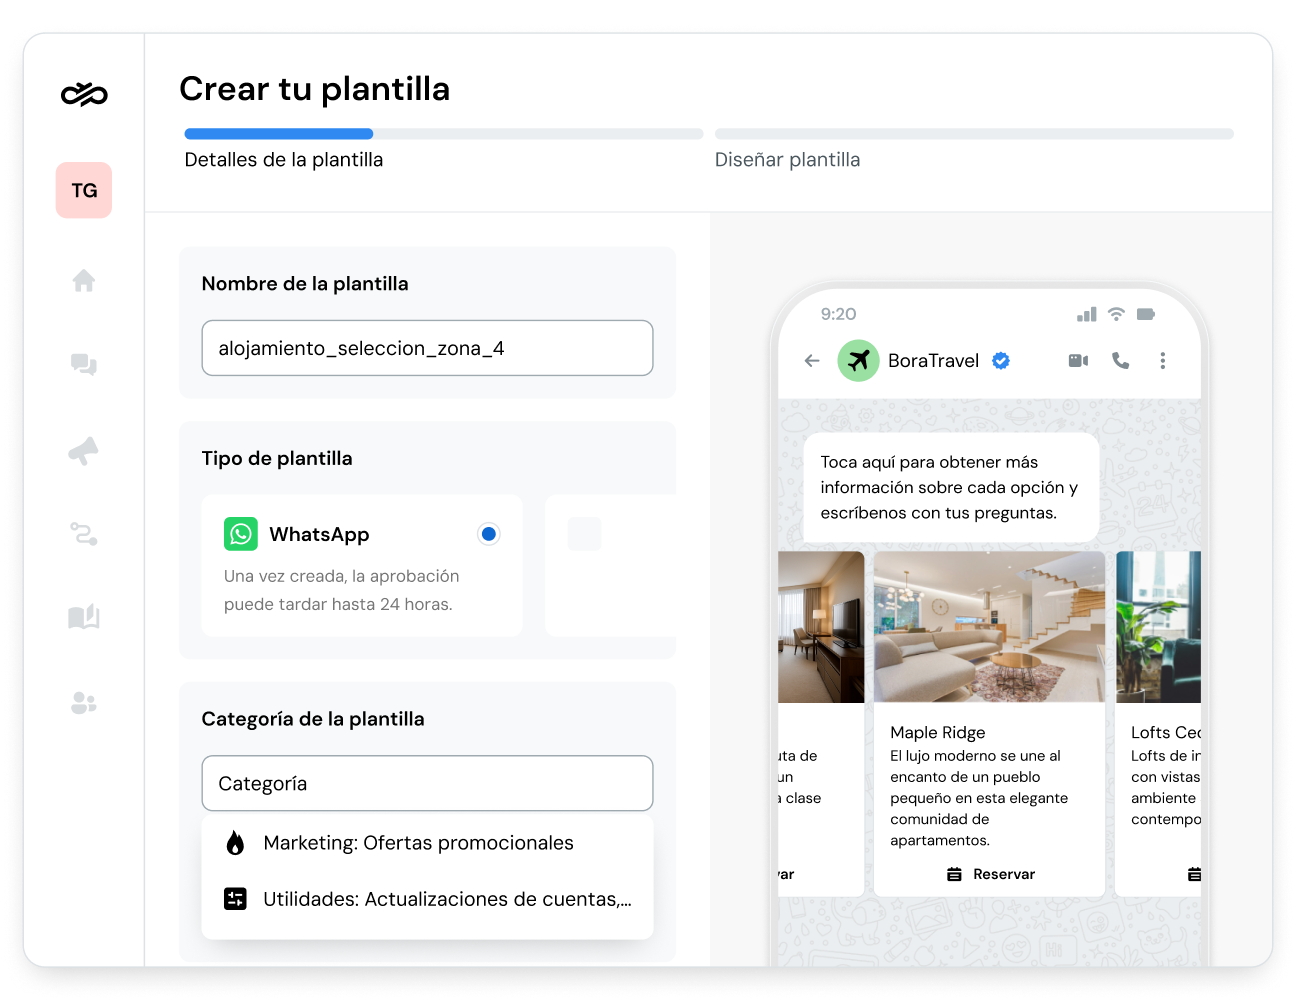This screenshot has height=1001, width=1296.
Task: Select the WhatsApp radio button
Action: pyautogui.click(x=488, y=534)
